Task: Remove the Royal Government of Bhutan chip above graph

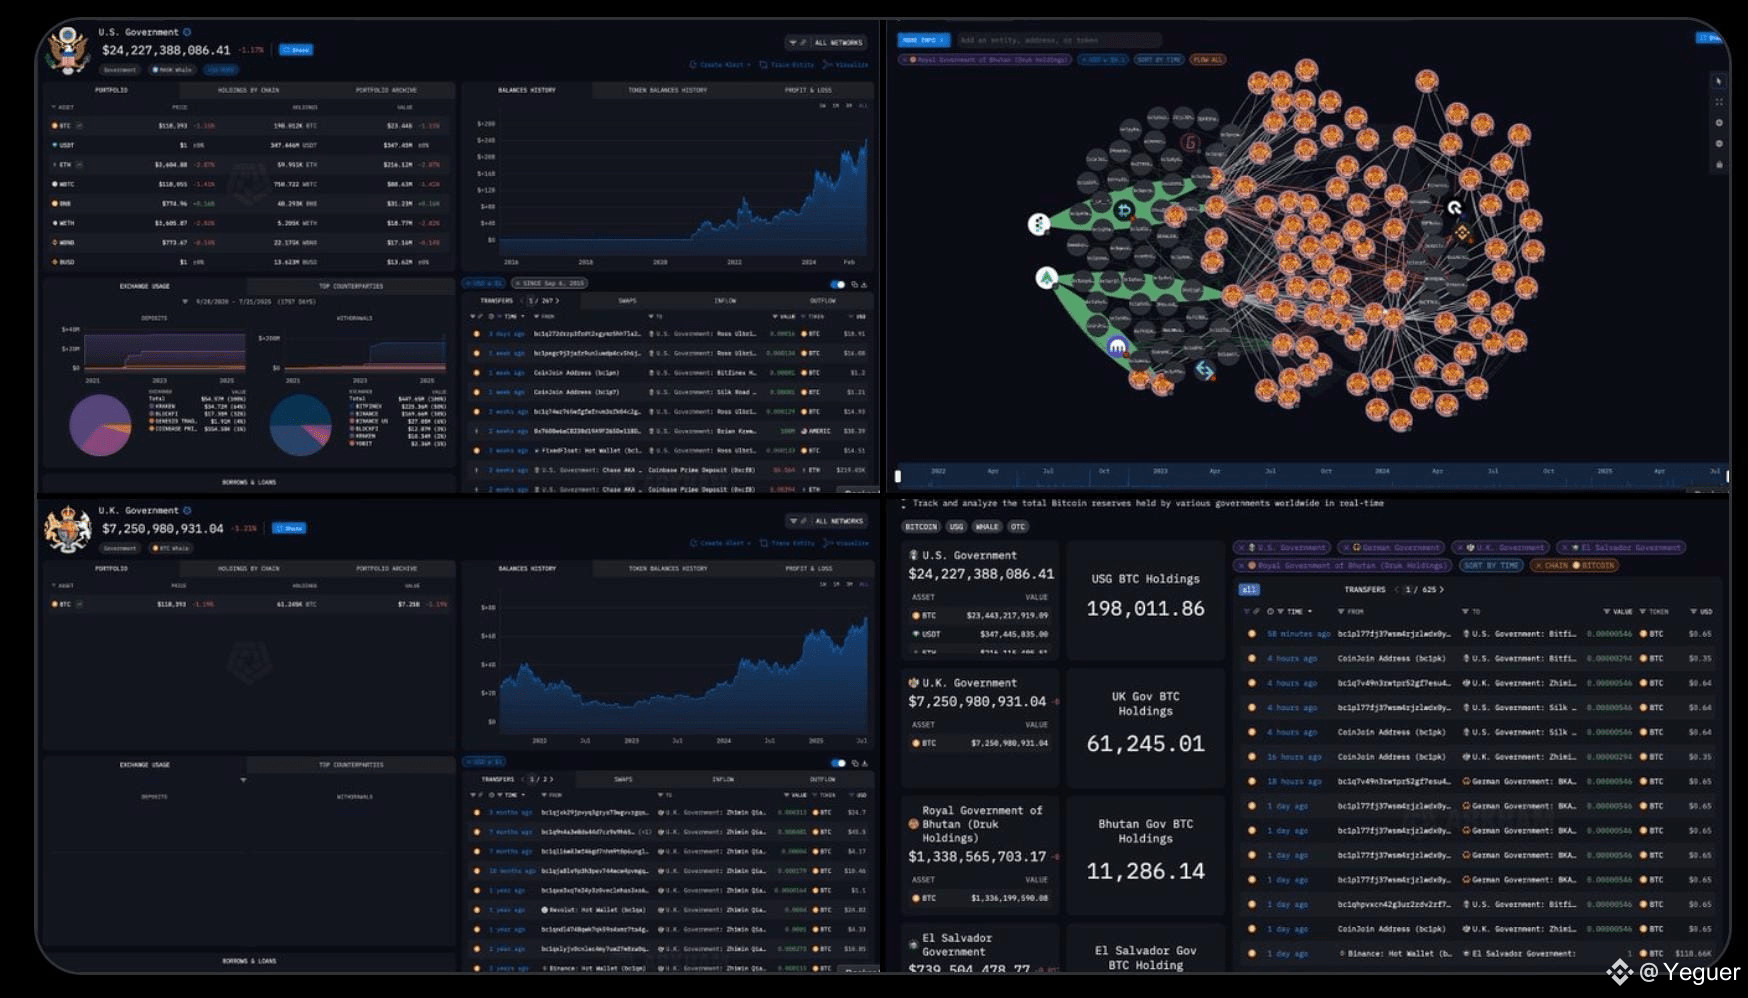Action: [x=904, y=60]
